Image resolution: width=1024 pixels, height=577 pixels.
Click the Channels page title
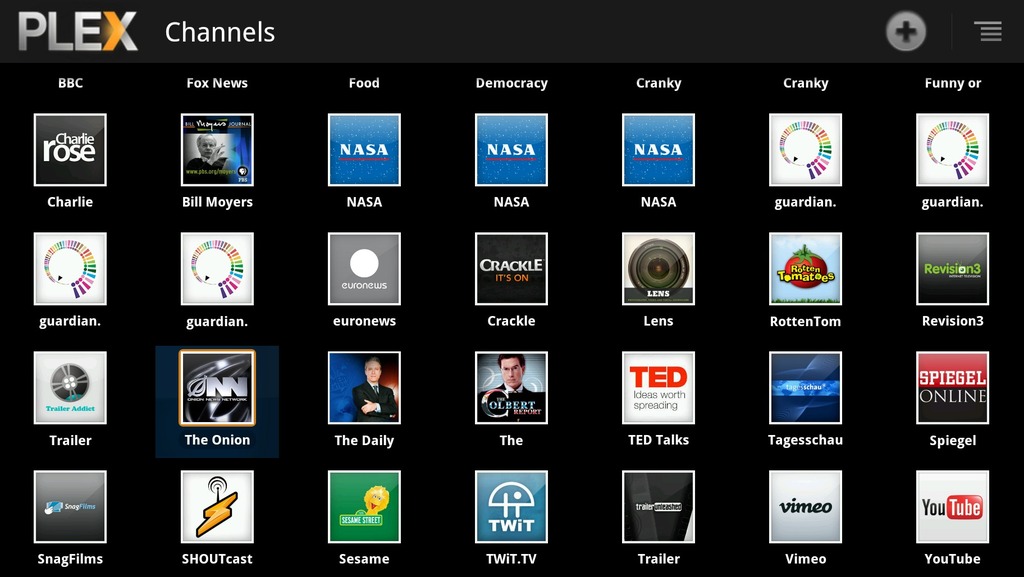tap(220, 32)
